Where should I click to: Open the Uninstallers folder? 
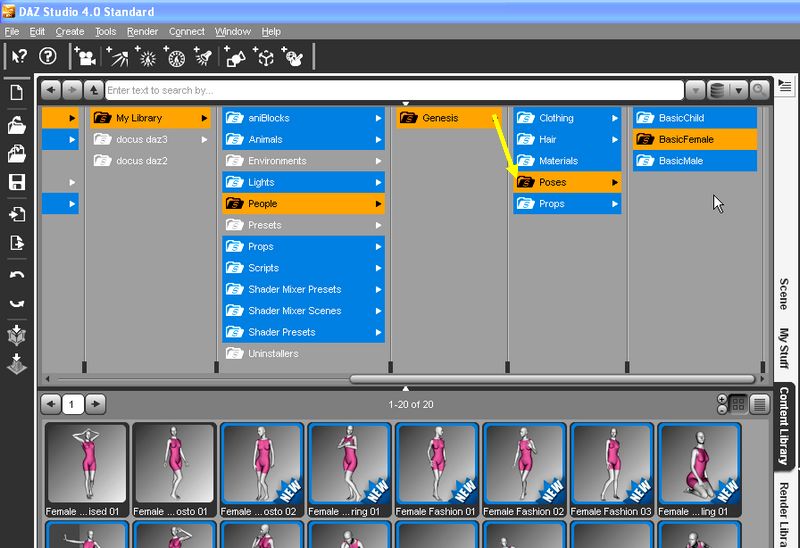[304, 354]
